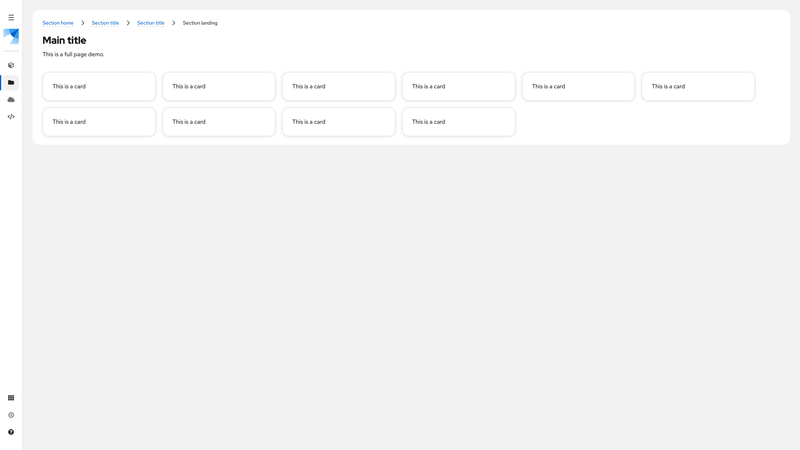
Task: Click the help question mark icon
Action: [x=11, y=432]
